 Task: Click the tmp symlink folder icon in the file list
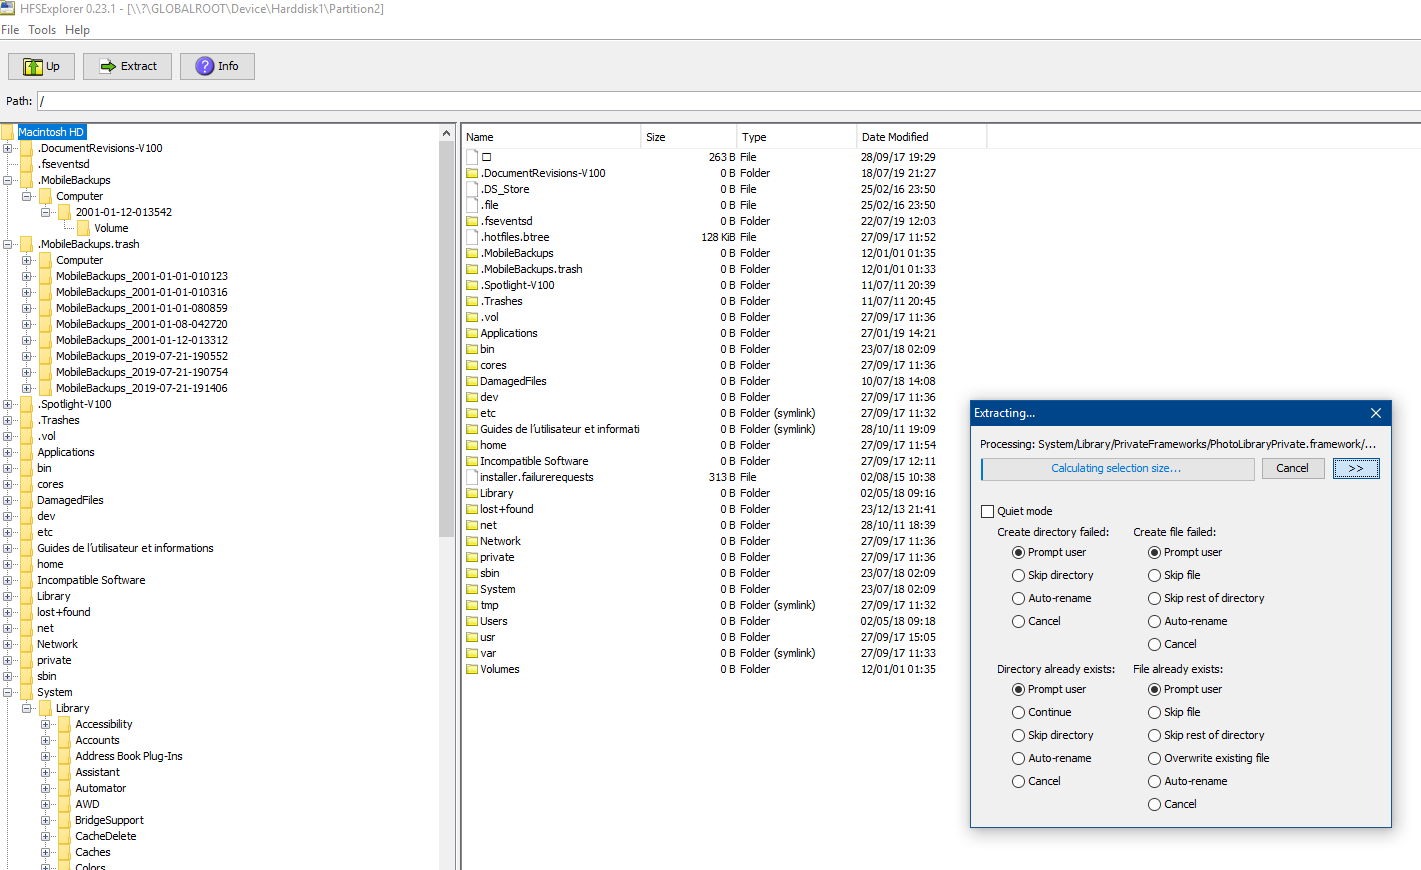(472, 605)
